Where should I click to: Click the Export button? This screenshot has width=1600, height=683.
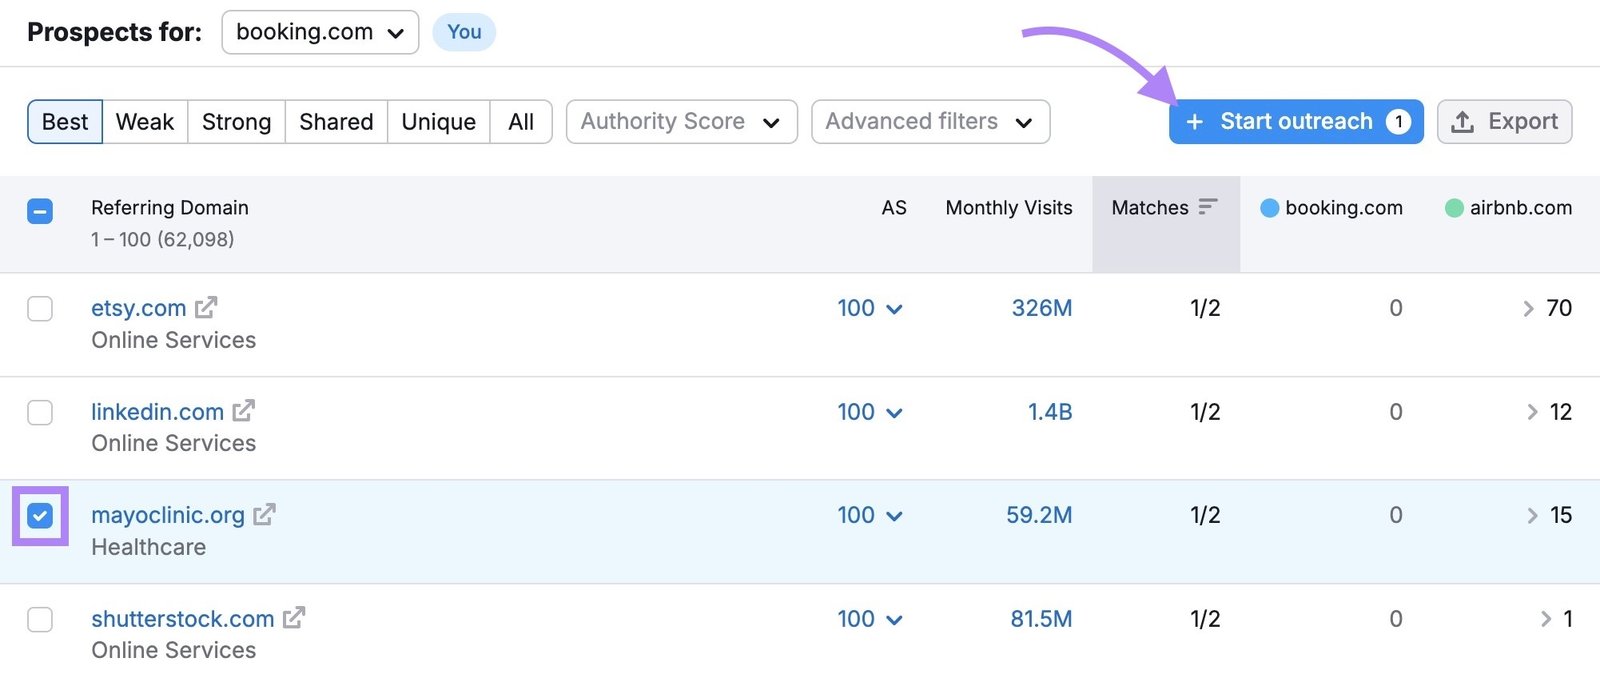[1505, 121]
